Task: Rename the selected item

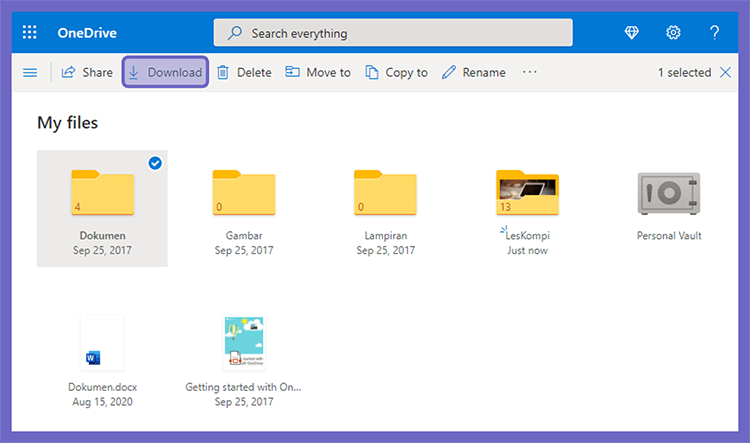Action: tap(474, 72)
